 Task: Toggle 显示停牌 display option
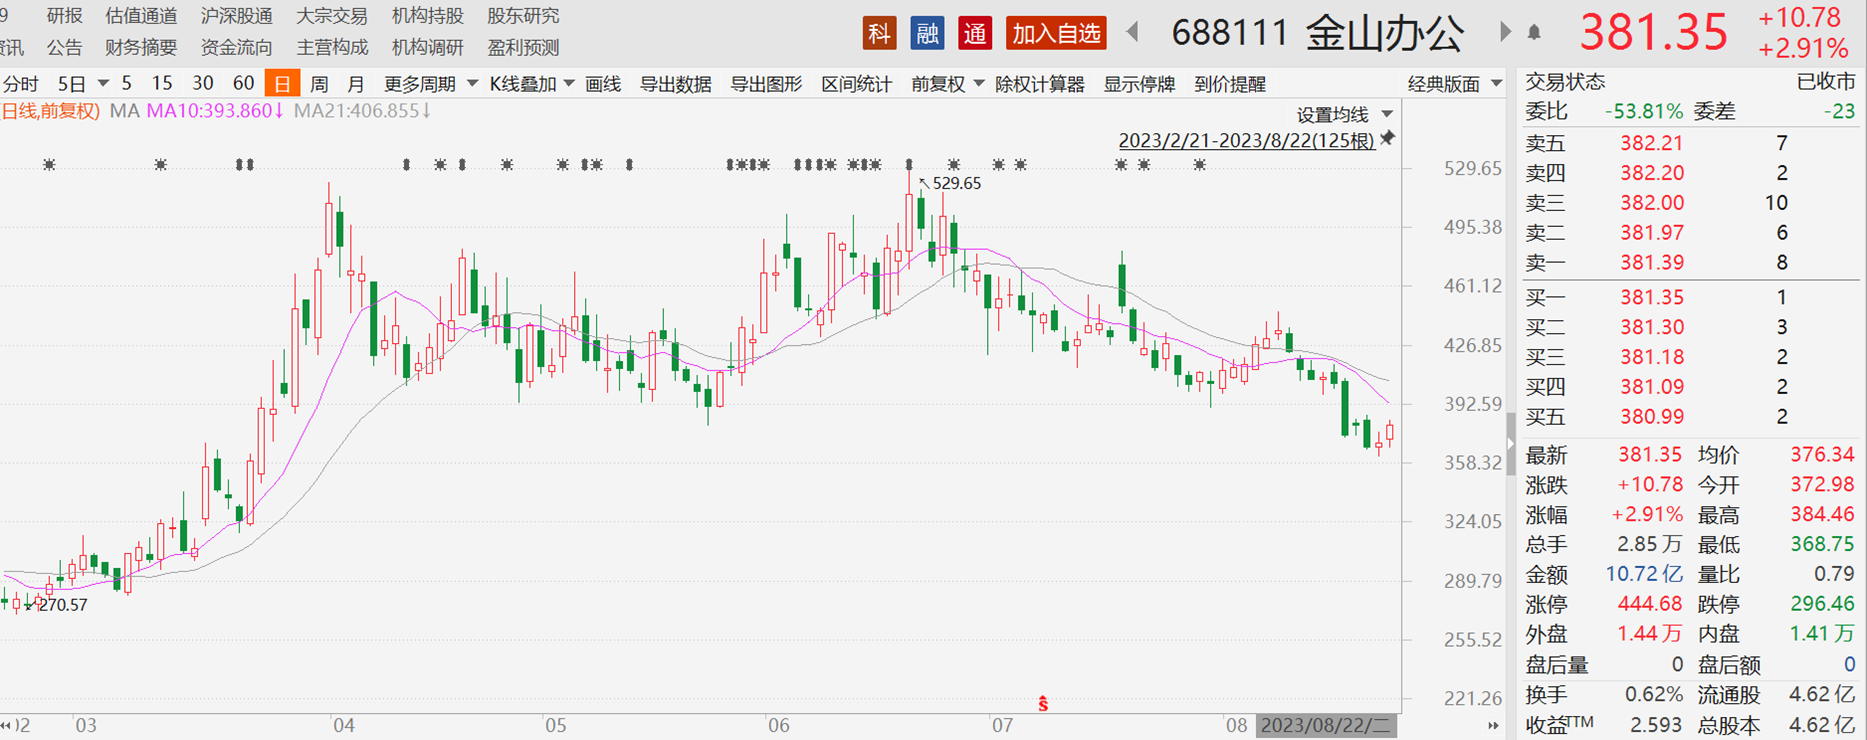1139,84
